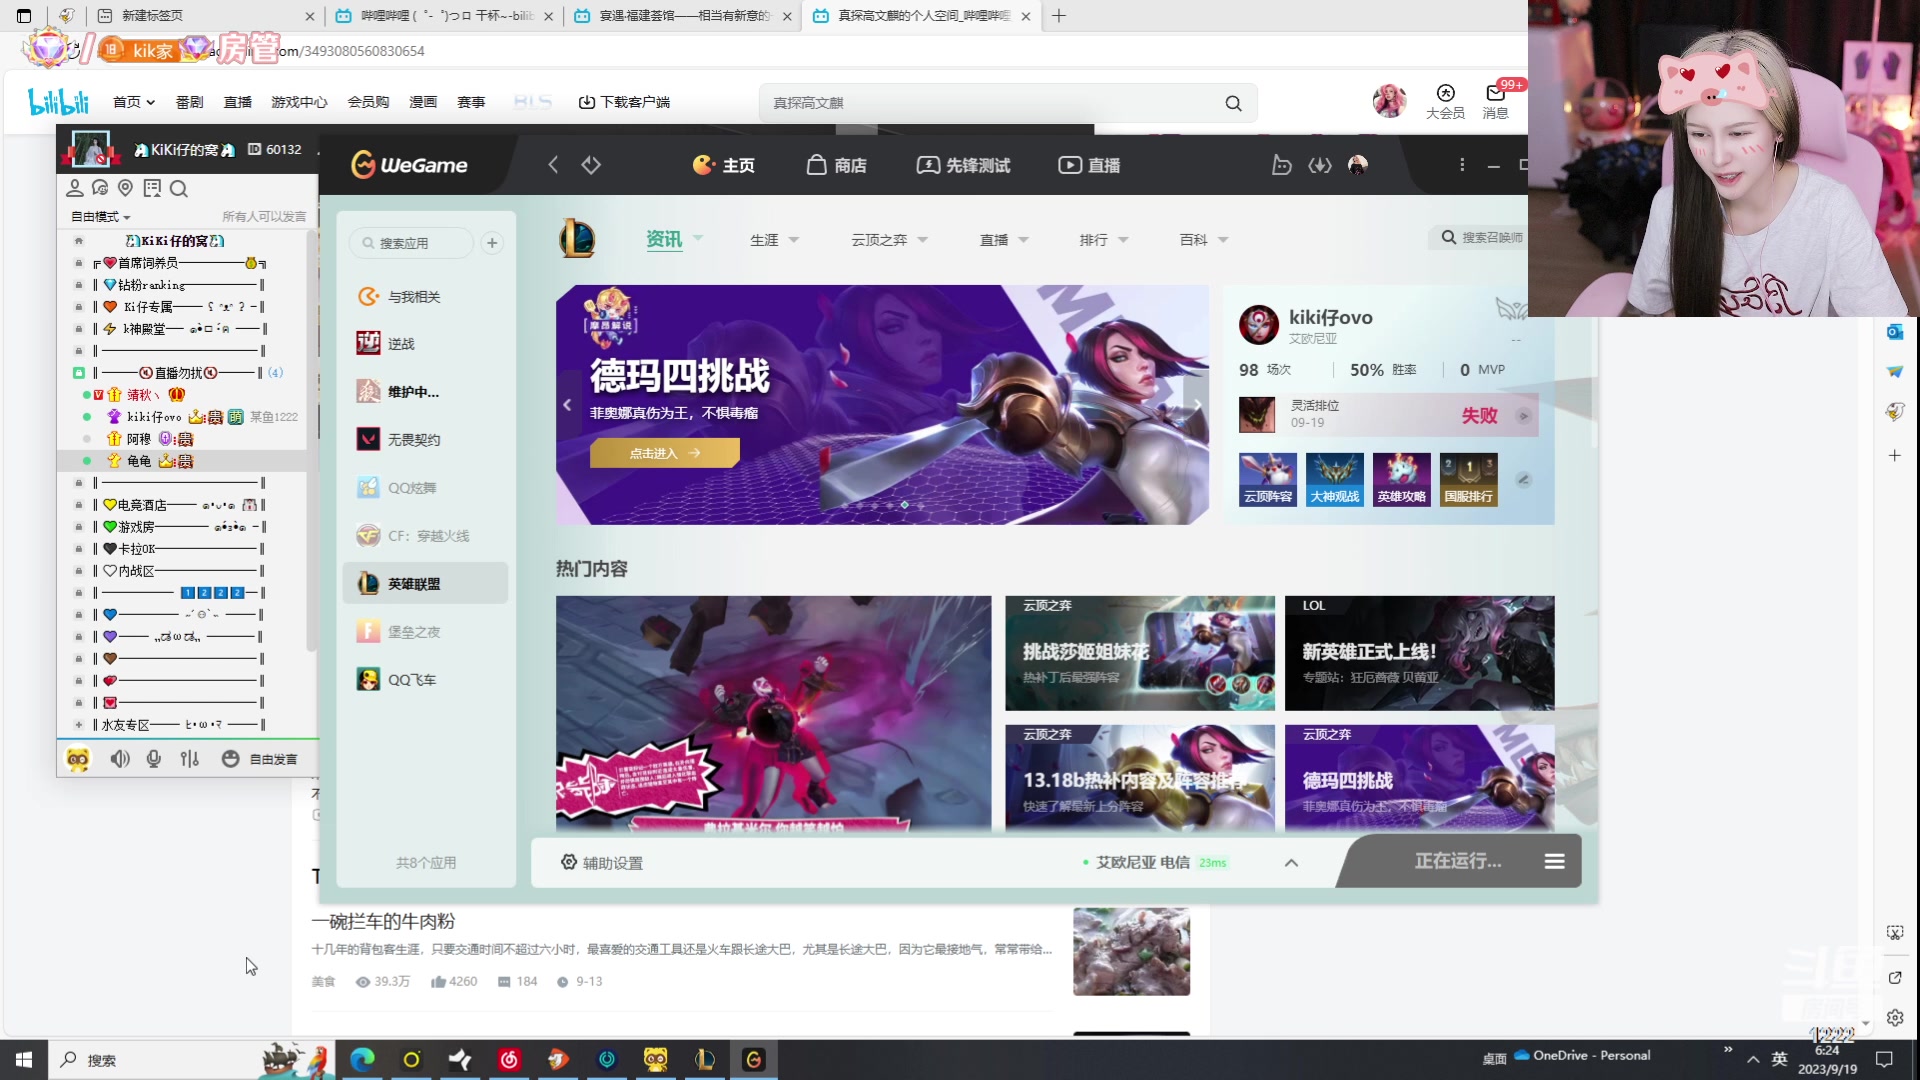Open the 自由模式 mode dropdown
1920x1080 pixels.
[100, 216]
